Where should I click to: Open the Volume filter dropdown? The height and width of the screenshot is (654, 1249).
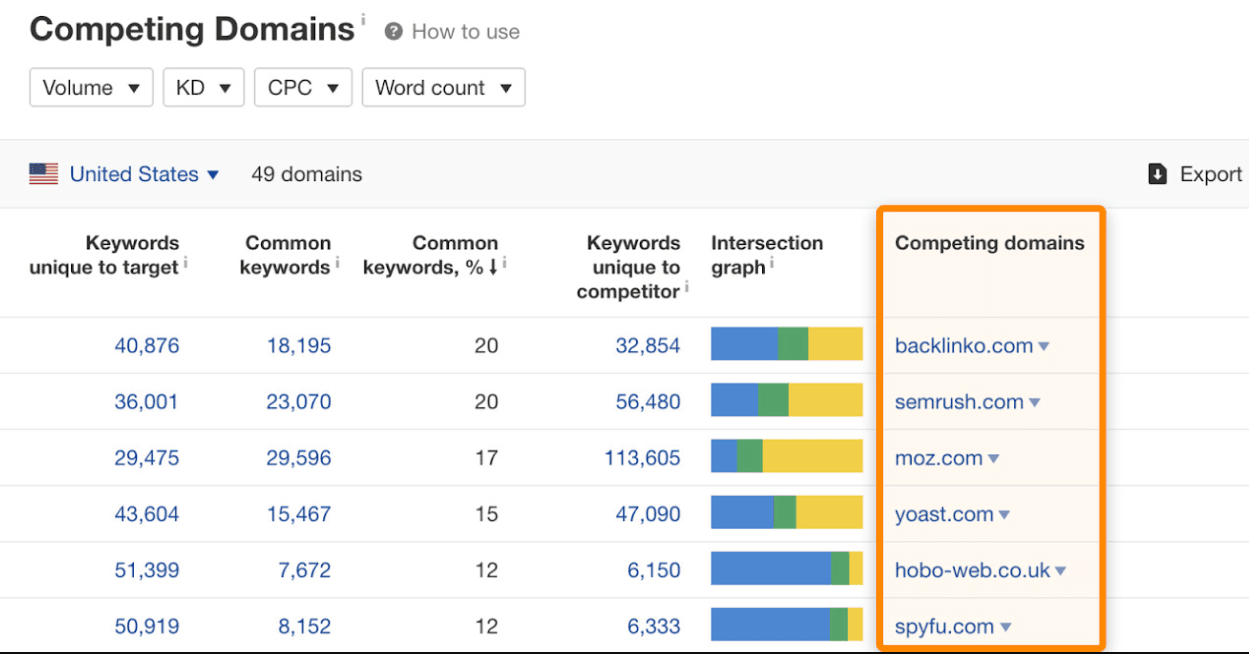click(x=91, y=88)
